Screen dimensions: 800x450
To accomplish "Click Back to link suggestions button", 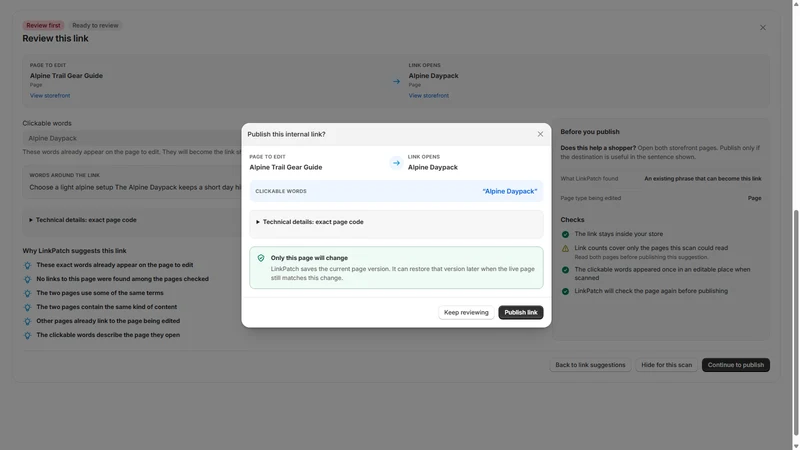I will (590, 365).
